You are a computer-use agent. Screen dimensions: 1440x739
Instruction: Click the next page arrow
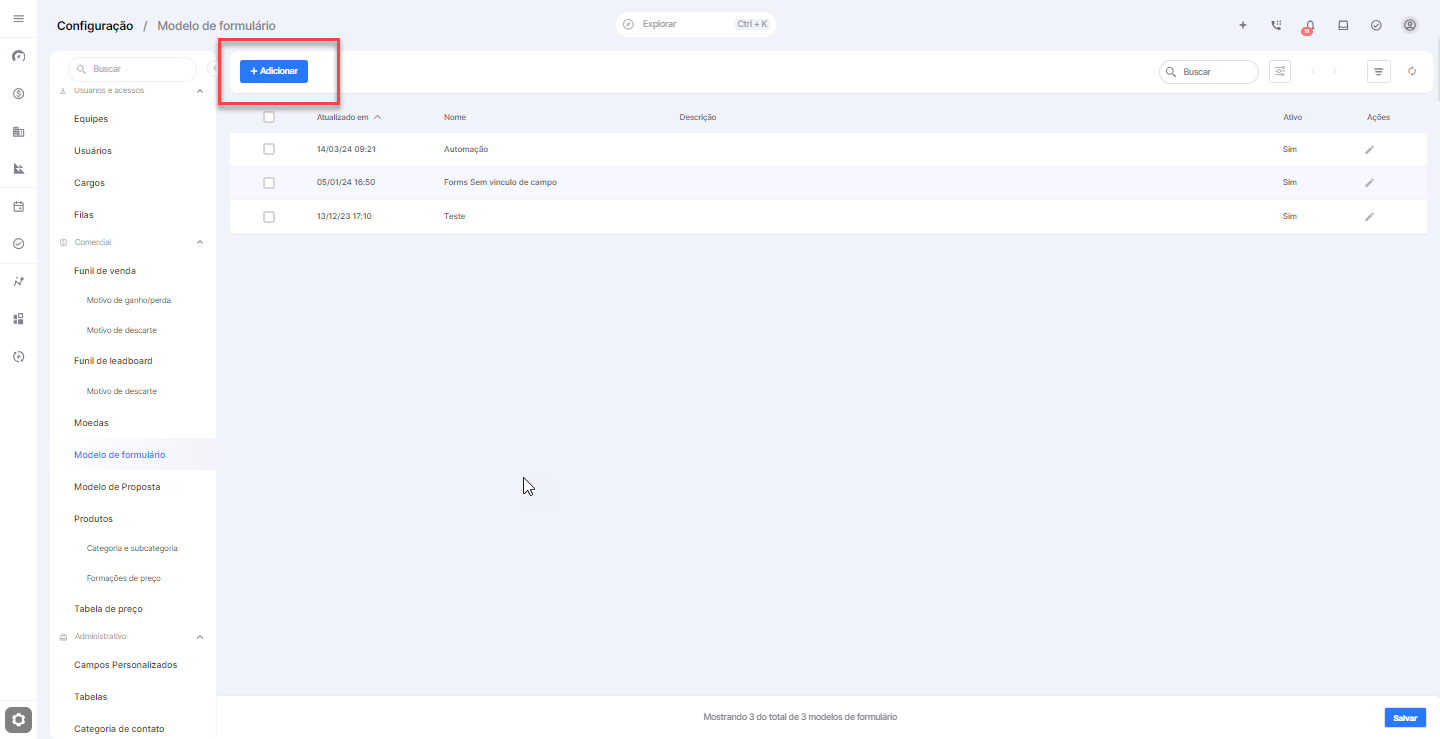[1335, 71]
